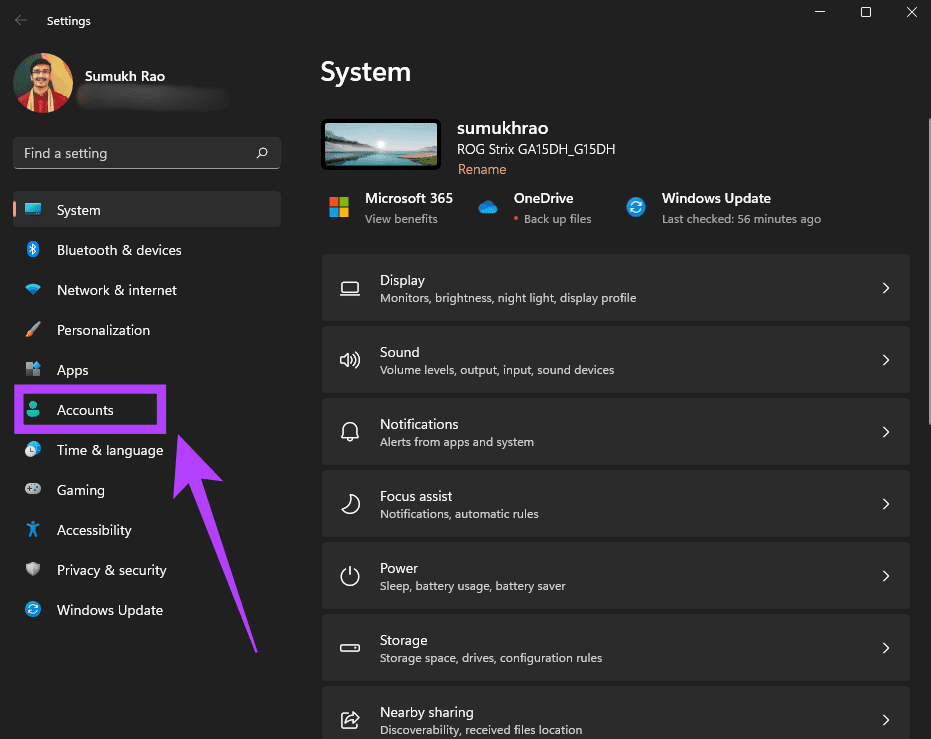Open Focus assist settings row
The width and height of the screenshot is (931, 739).
tap(615, 504)
